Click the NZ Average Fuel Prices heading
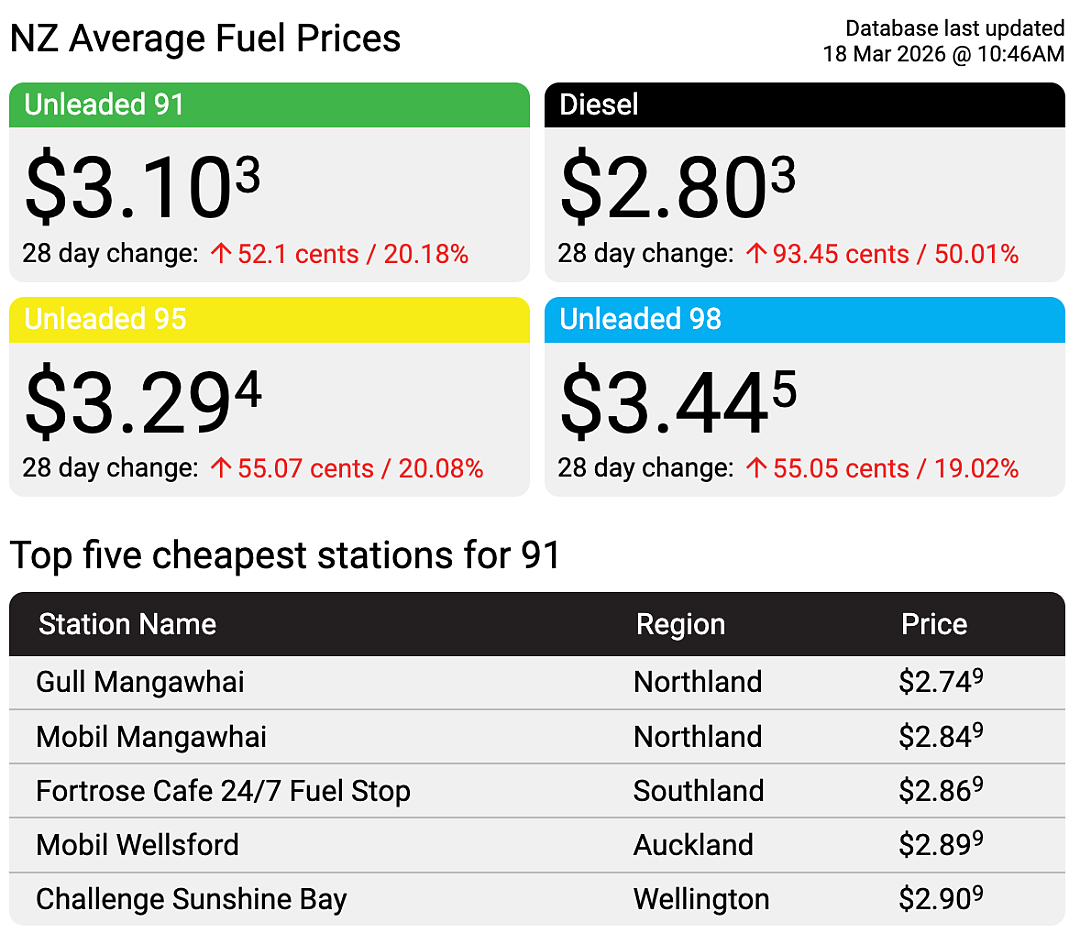 tap(205, 39)
